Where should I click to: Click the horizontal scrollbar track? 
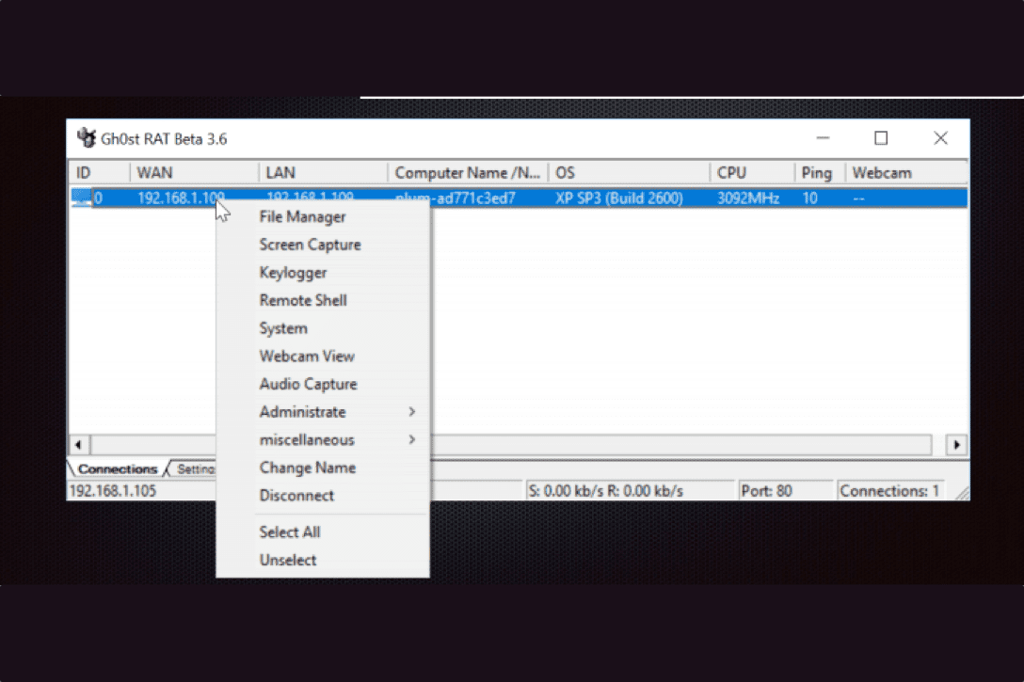click(x=679, y=445)
